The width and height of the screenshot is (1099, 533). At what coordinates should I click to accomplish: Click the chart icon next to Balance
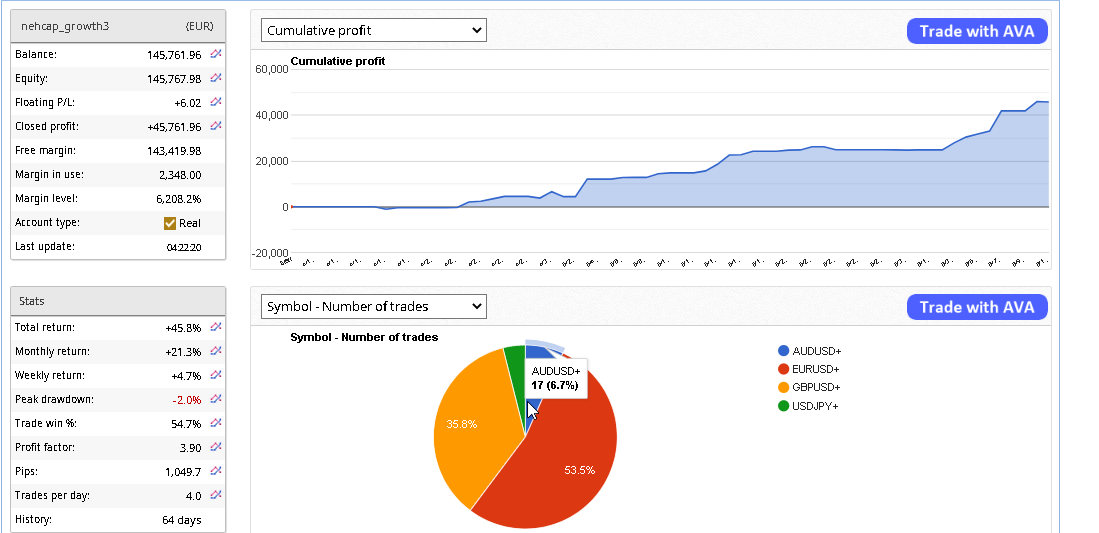coord(215,54)
